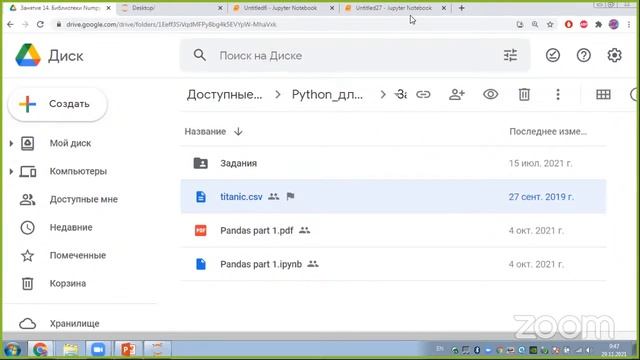Go to Доступные breadcrumb
640x360 pixels.
click(224, 95)
